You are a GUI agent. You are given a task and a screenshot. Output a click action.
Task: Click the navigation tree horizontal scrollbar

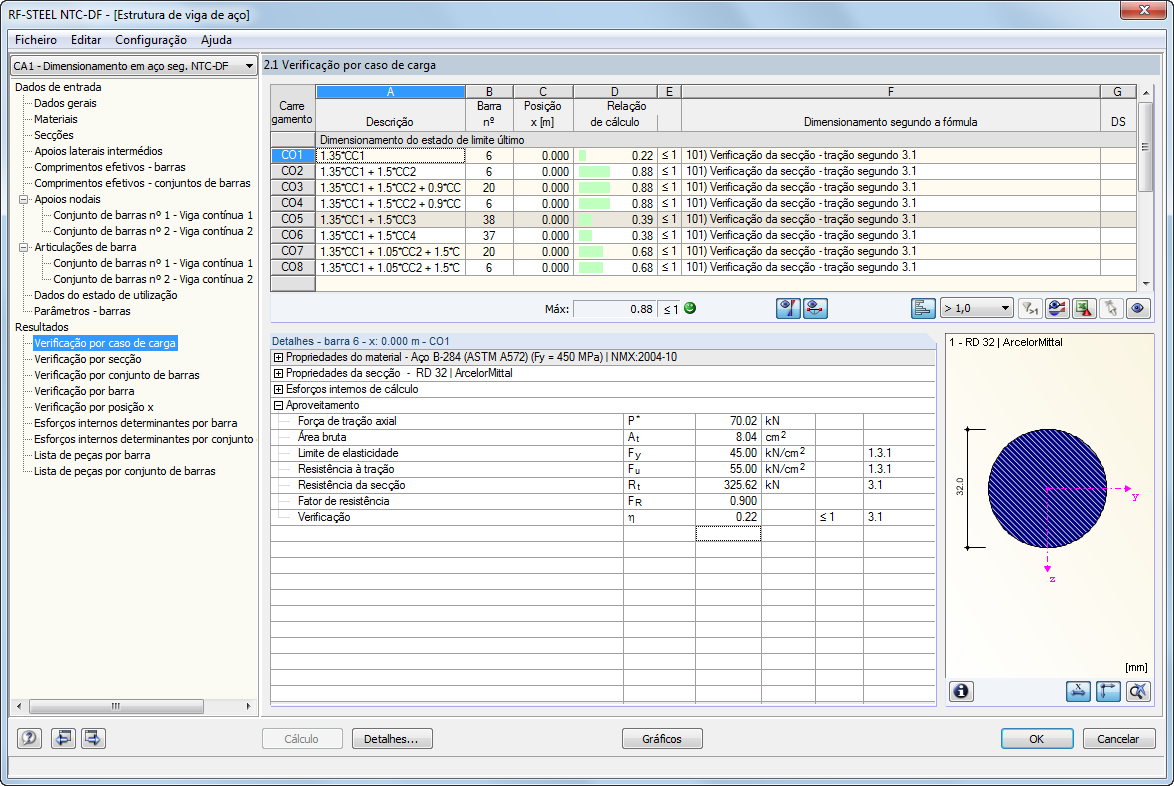pyautogui.click(x=133, y=706)
